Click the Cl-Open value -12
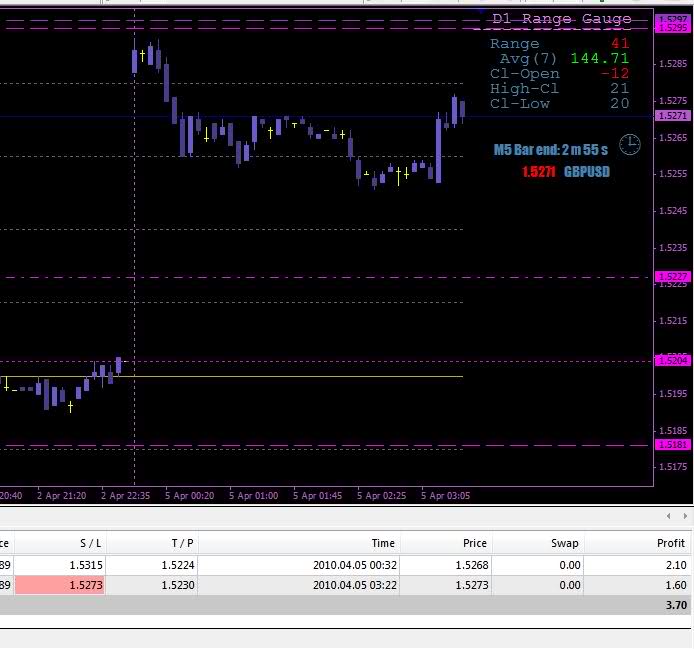Viewport: 694px width, 649px height. click(x=615, y=73)
